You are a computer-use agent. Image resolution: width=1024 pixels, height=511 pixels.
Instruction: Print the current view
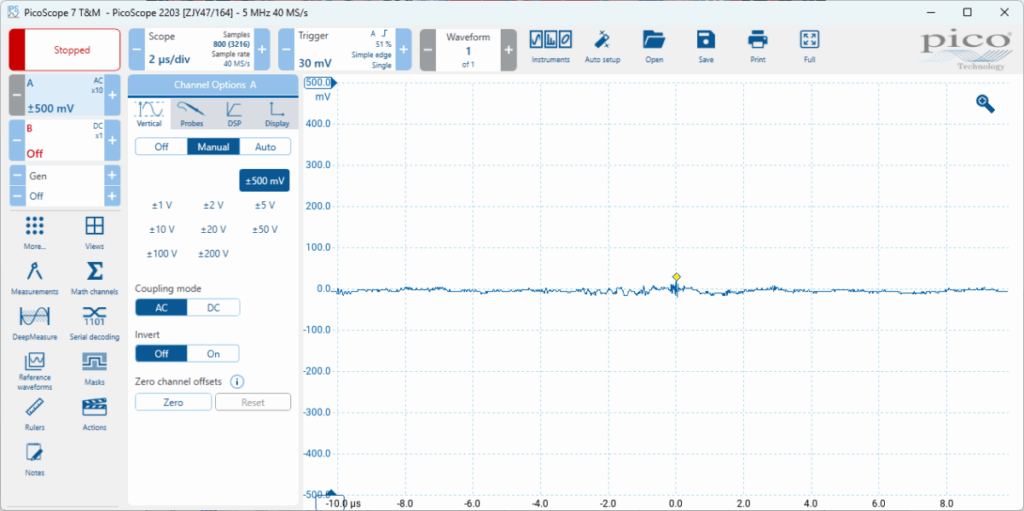pyautogui.click(x=758, y=46)
